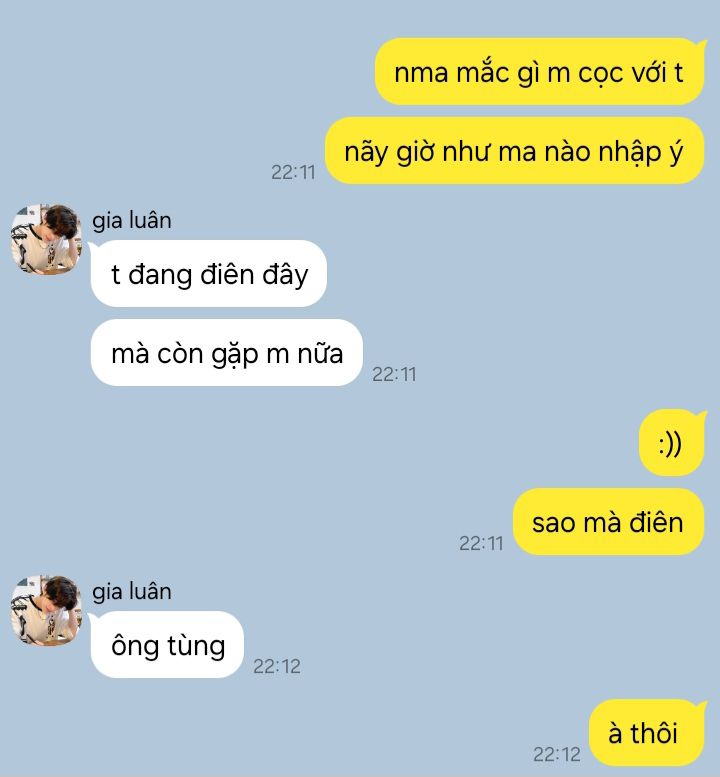Tap the 22:11 timestamp beside 'sao mà điên'
This screenshot has height=777, width=720.
(x=481, y=544)
